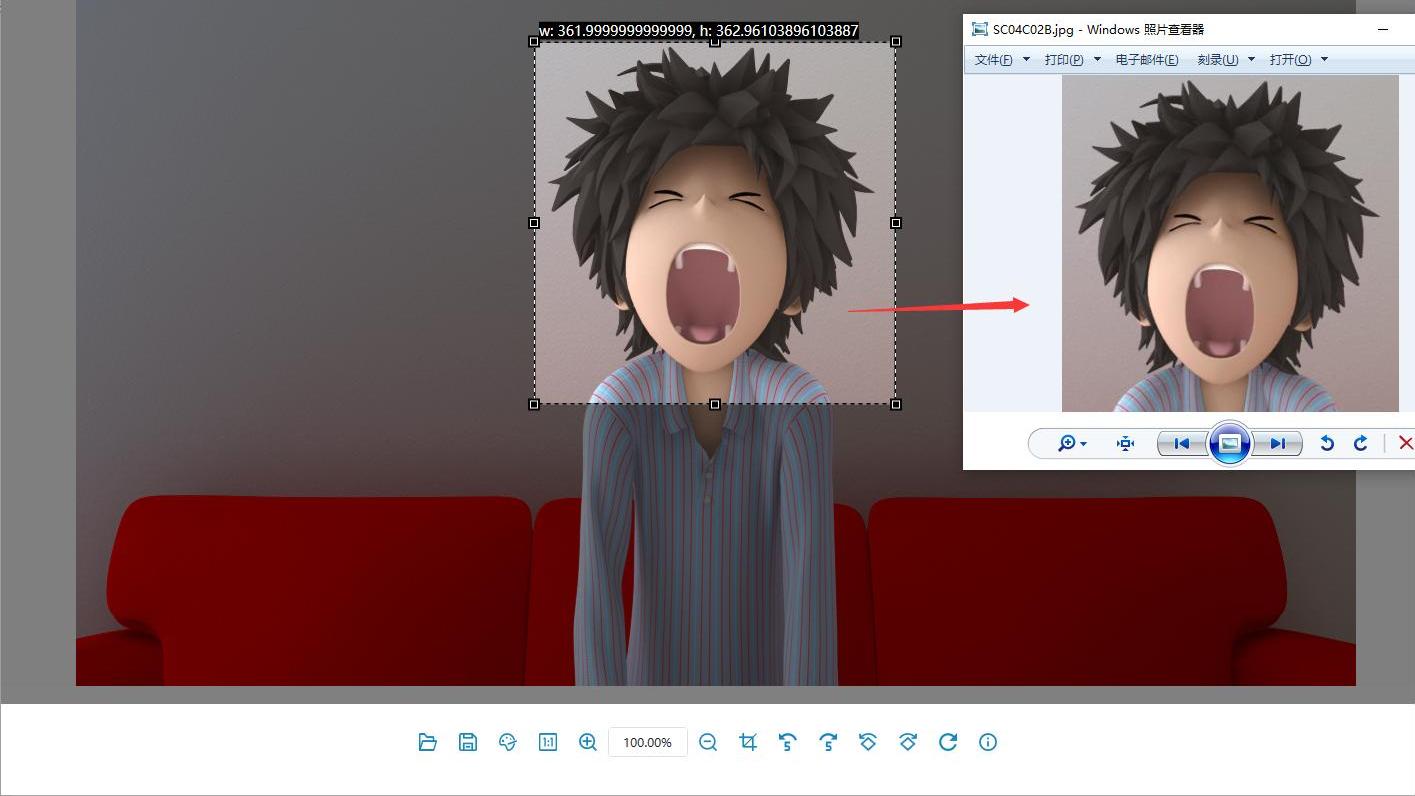Click the top-right crop selection handle
The height and width of the screenshot is (796, 1415).
(x=896, y=42)
